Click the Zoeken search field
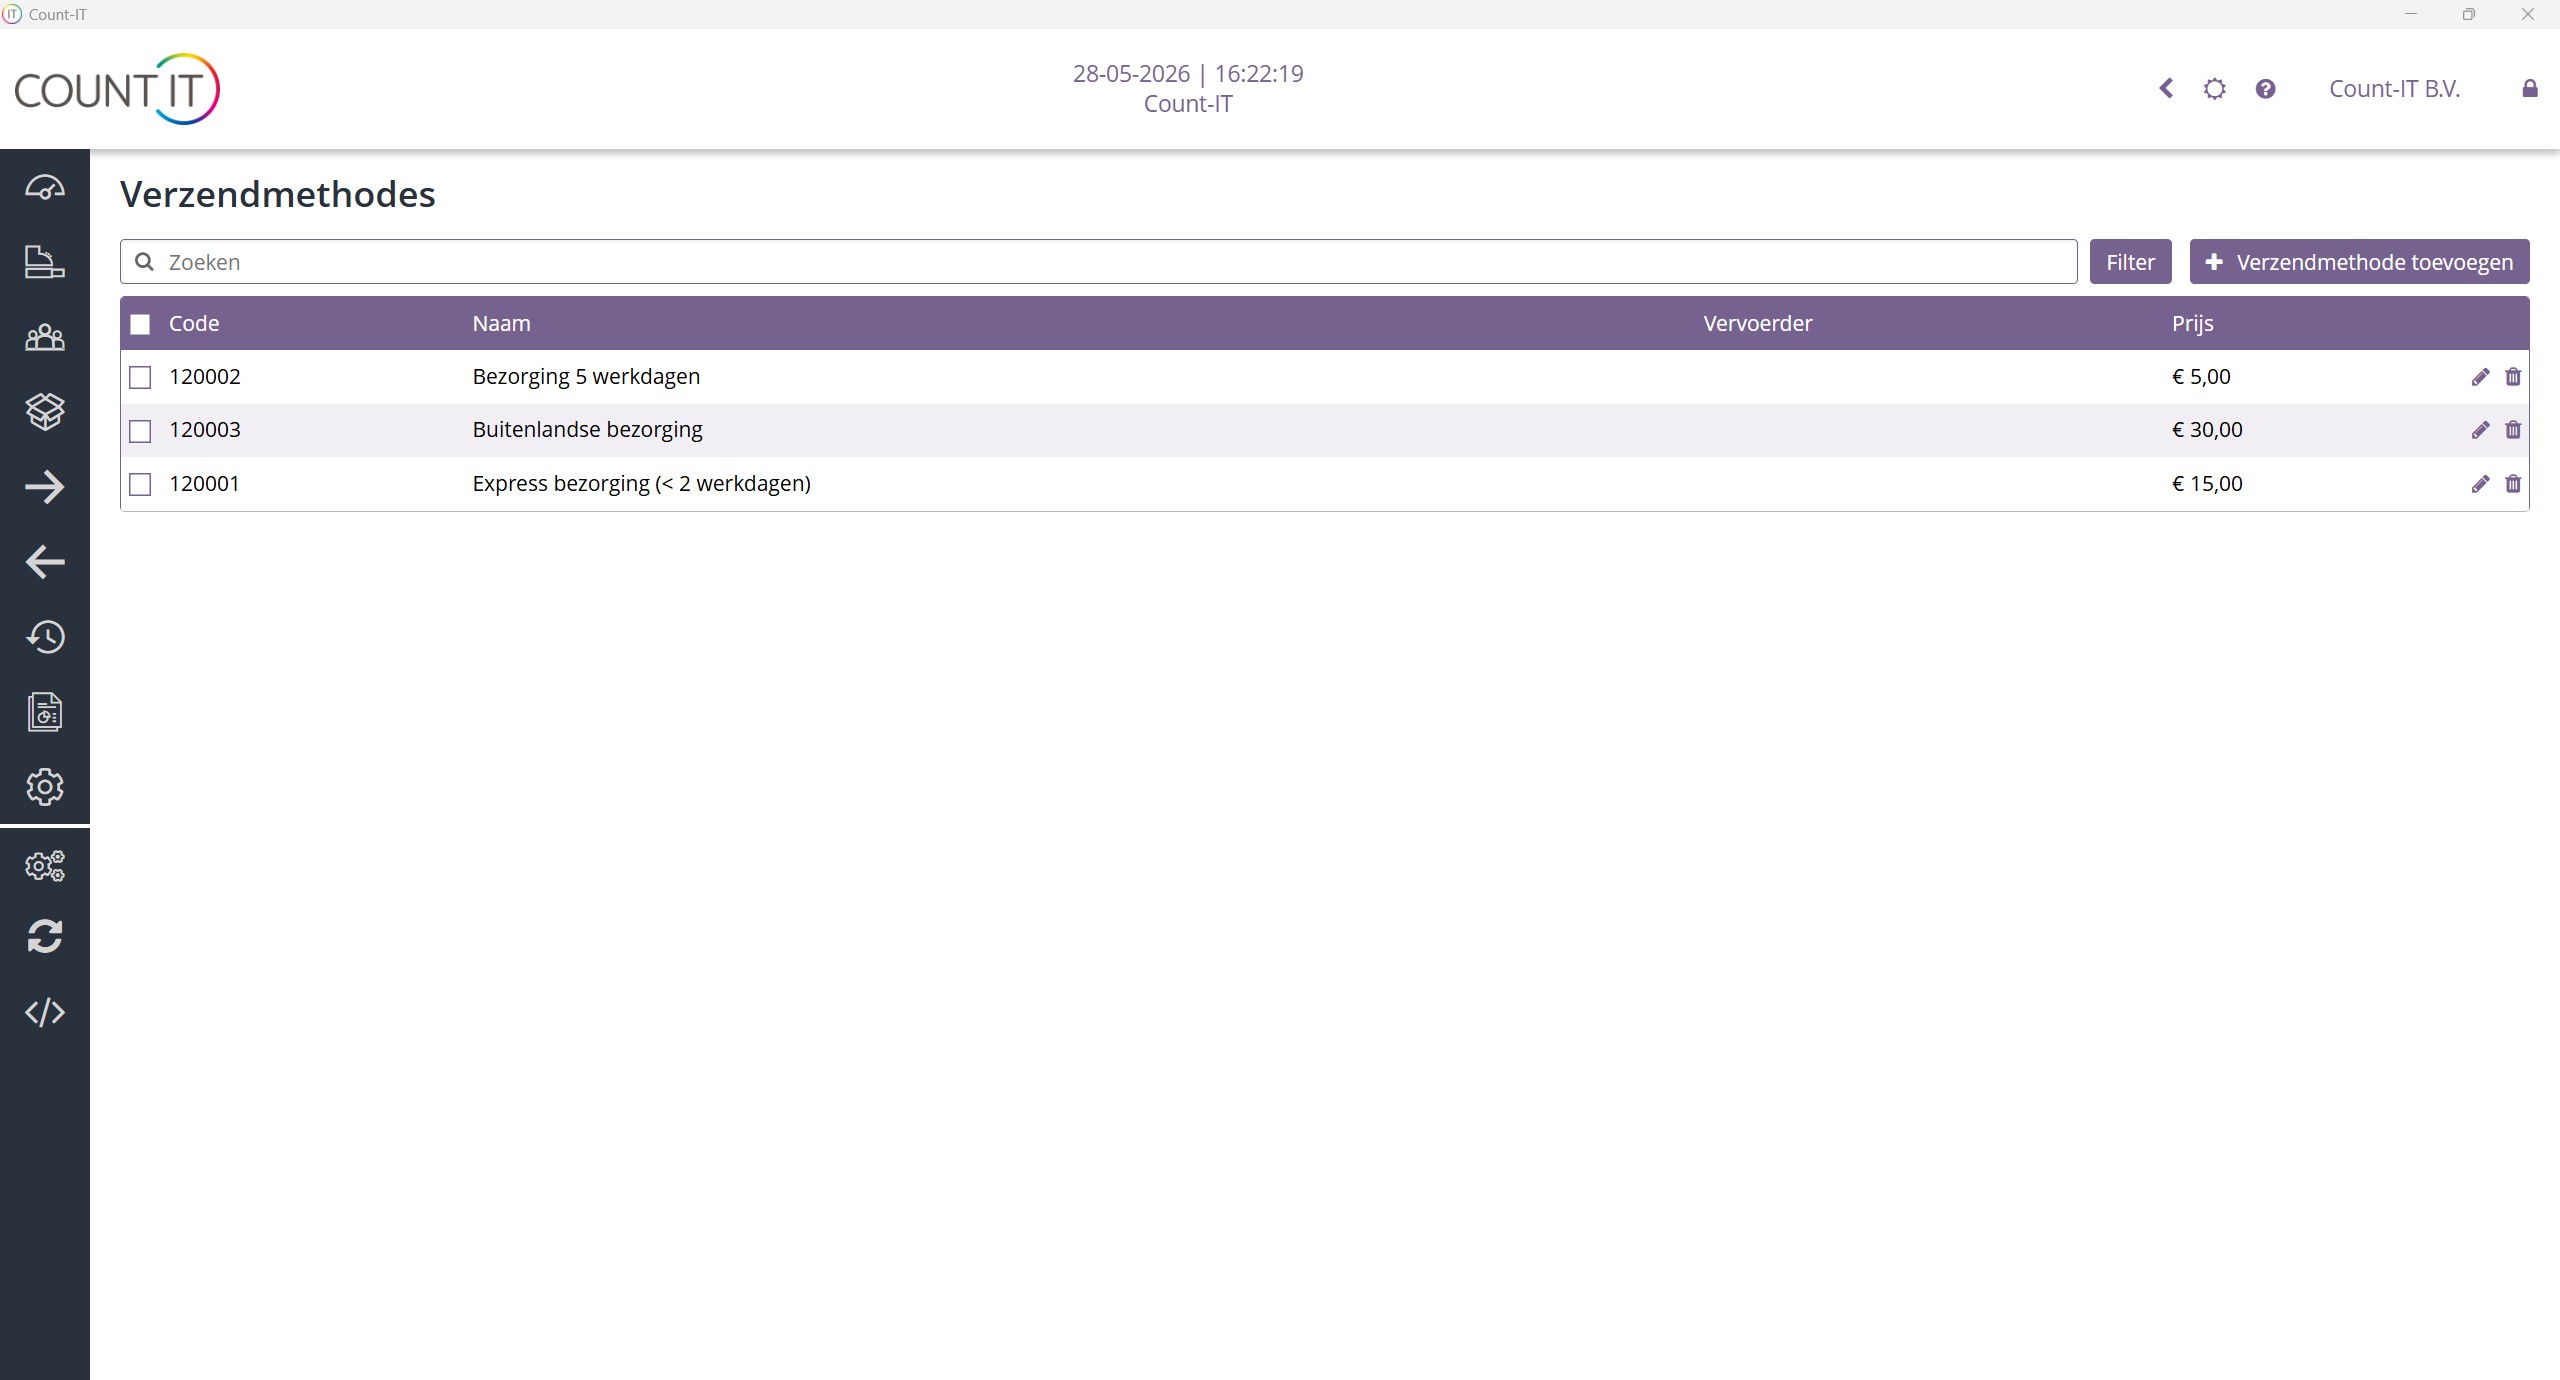This screenshot has width=2560, height=1380. pos(1098,262)
